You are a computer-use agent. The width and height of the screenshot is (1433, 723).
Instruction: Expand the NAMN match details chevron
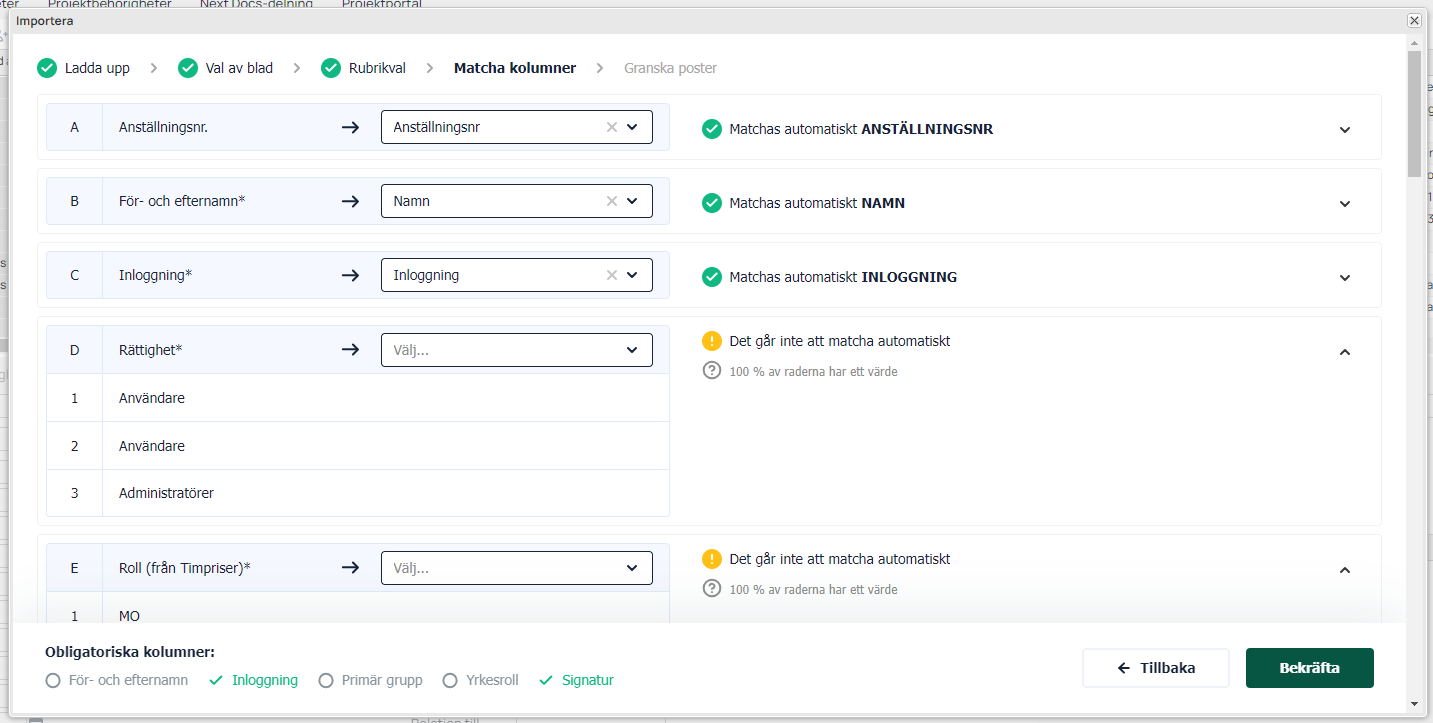coord(1345,204)
